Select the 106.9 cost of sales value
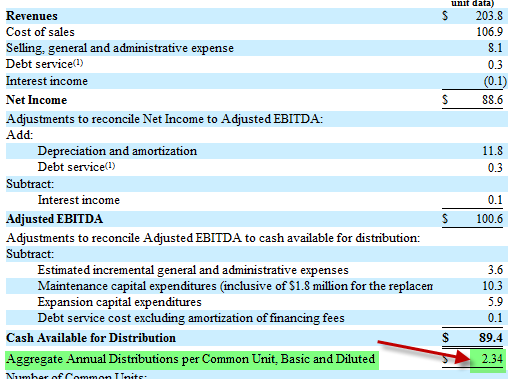The height and width of the screenshot is (379, 508). [489, 32]
